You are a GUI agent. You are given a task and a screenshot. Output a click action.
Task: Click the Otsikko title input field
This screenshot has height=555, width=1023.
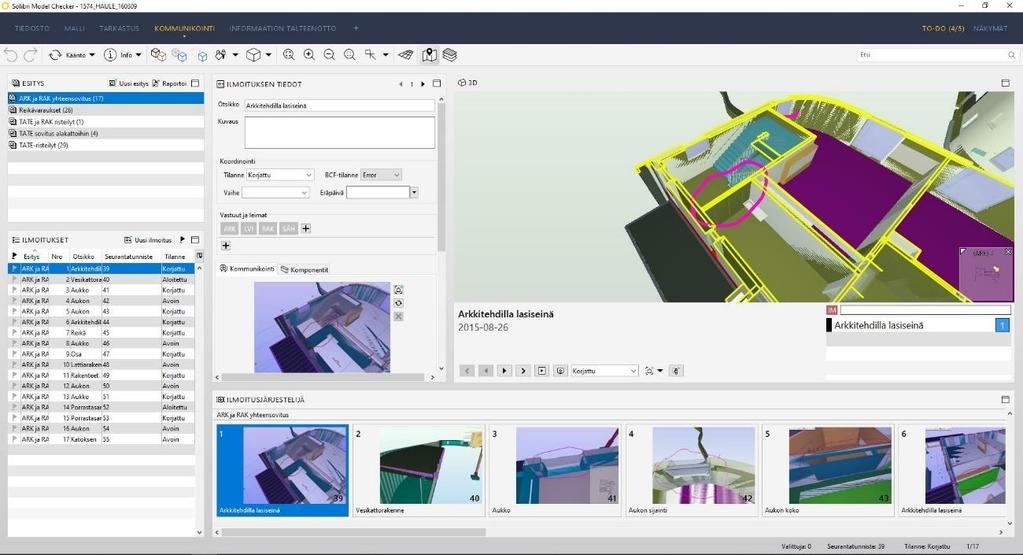(x=339, y=105)
